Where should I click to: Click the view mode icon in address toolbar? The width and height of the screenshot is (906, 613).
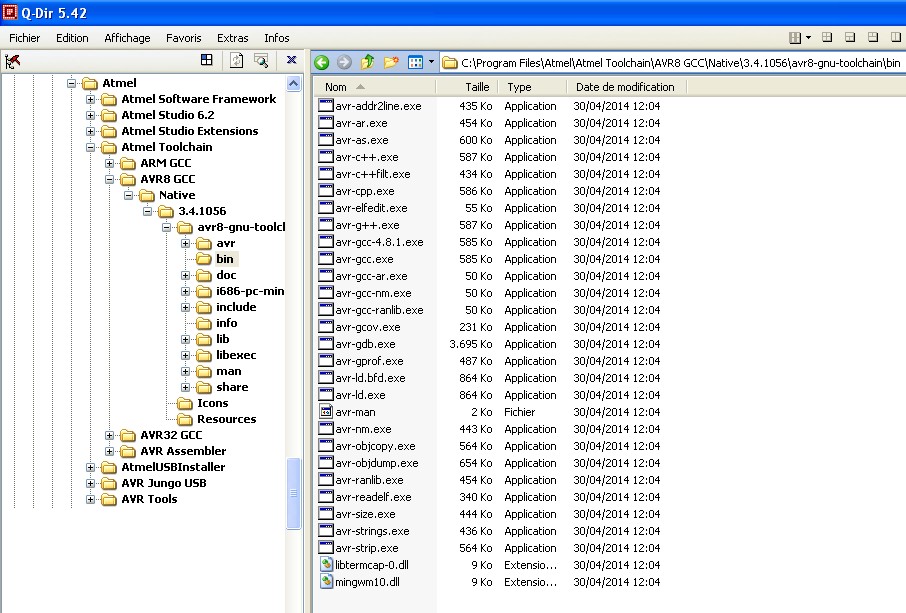415,62
